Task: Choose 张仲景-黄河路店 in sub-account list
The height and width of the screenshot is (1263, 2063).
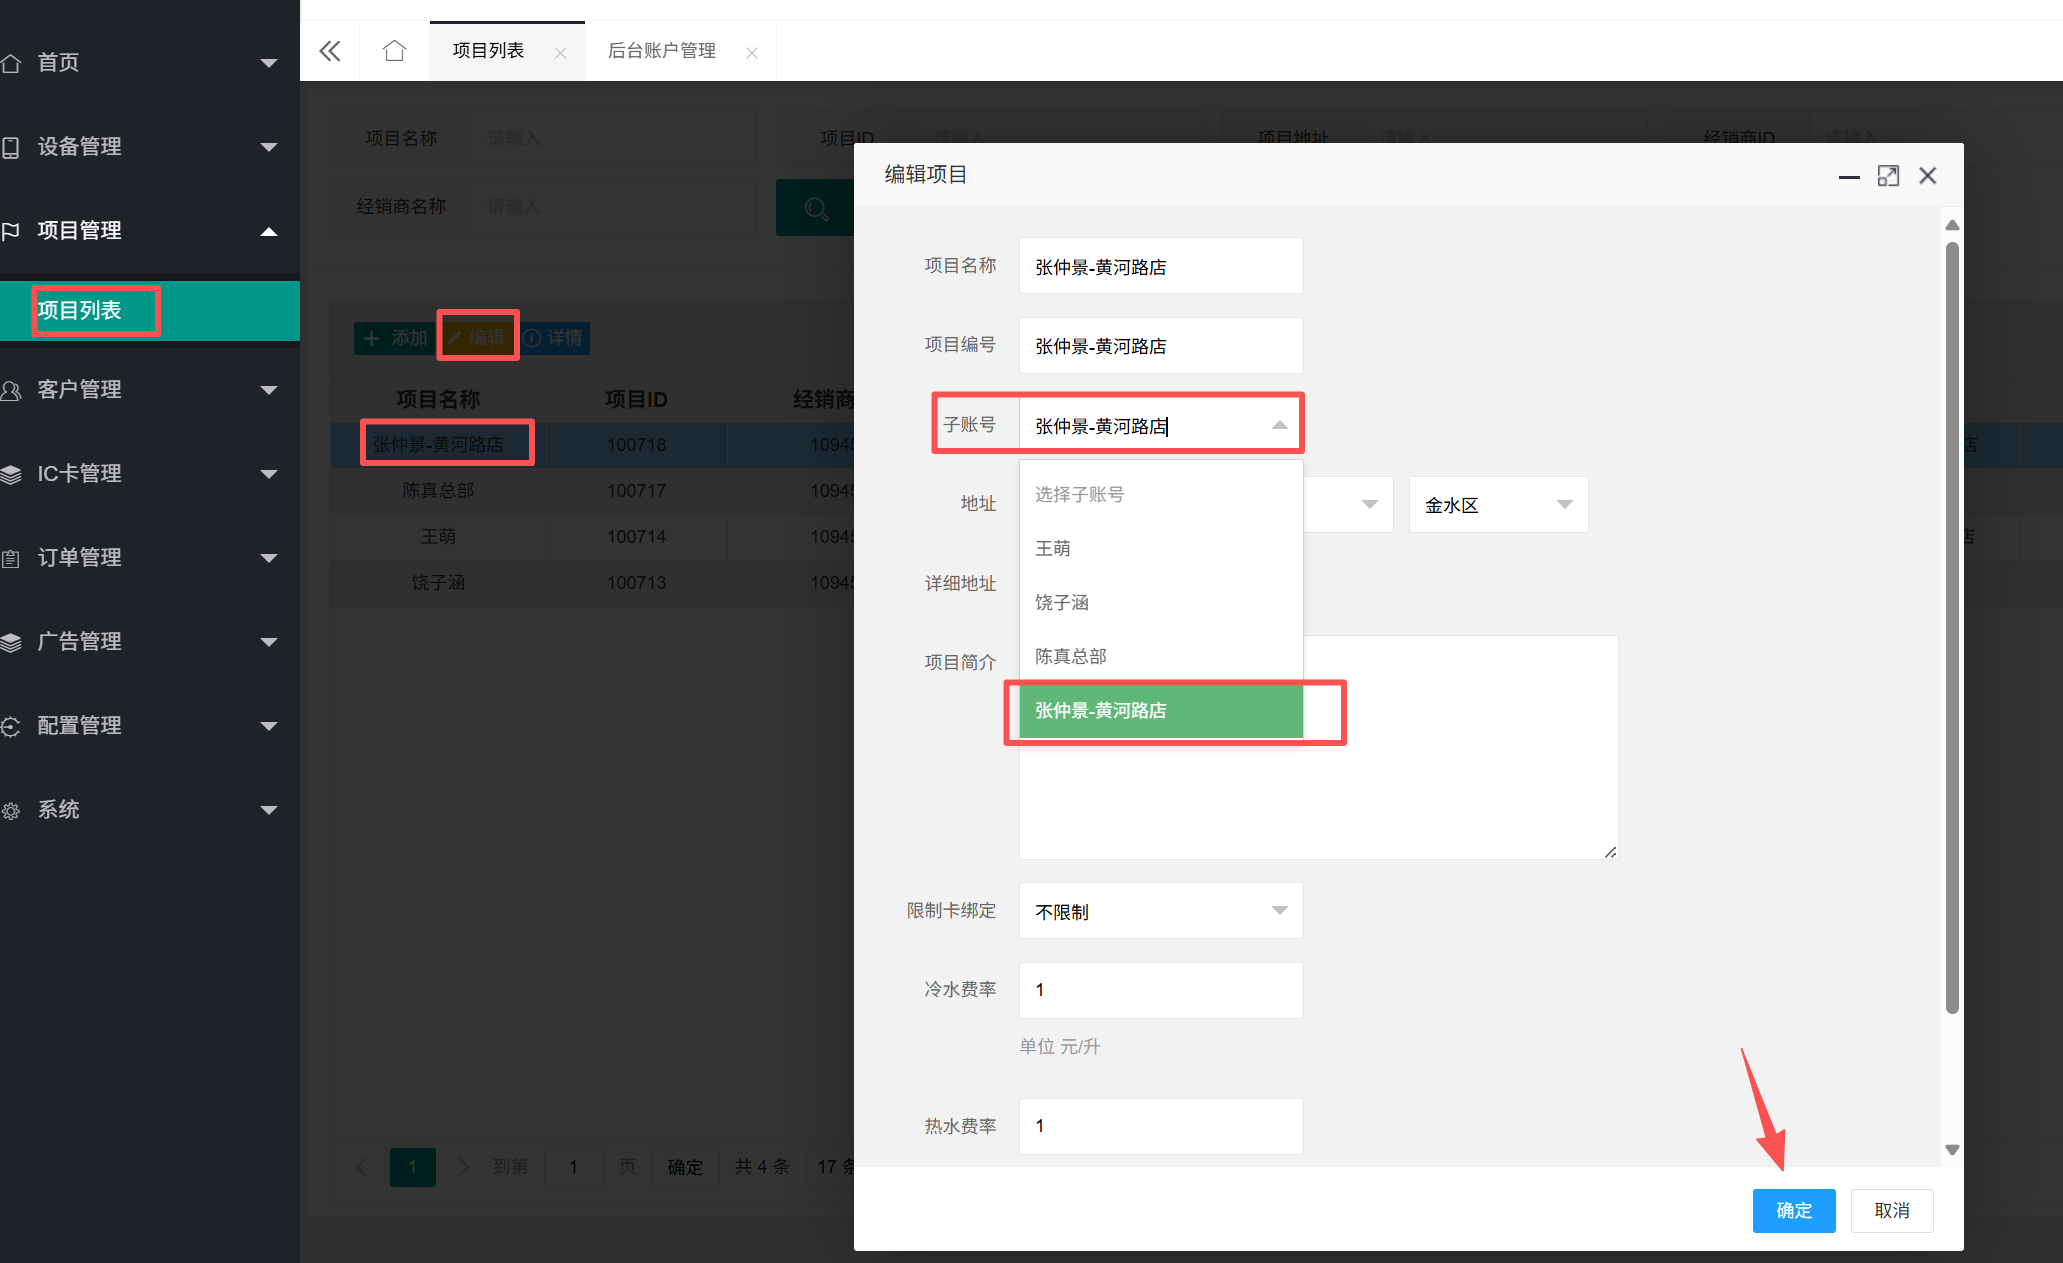Action: [1161, 710]
